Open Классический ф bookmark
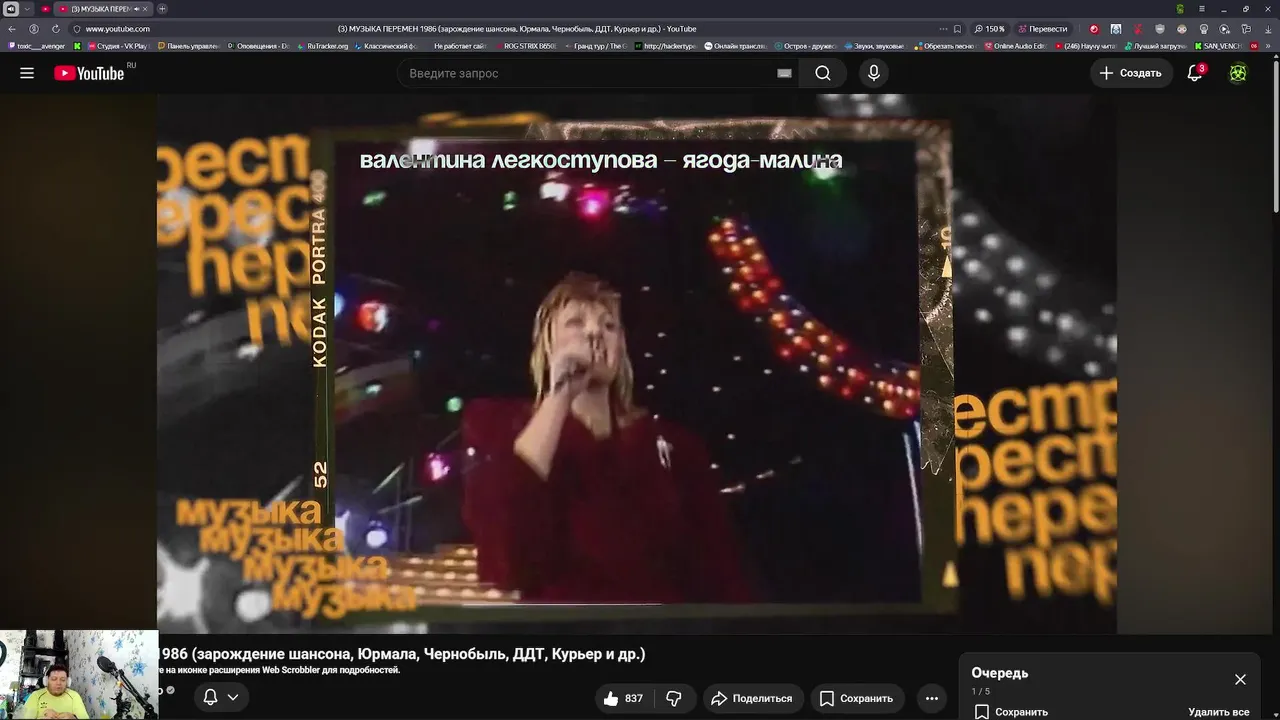The height and width of the screenshot is (720, 1280). pos(385,46)
